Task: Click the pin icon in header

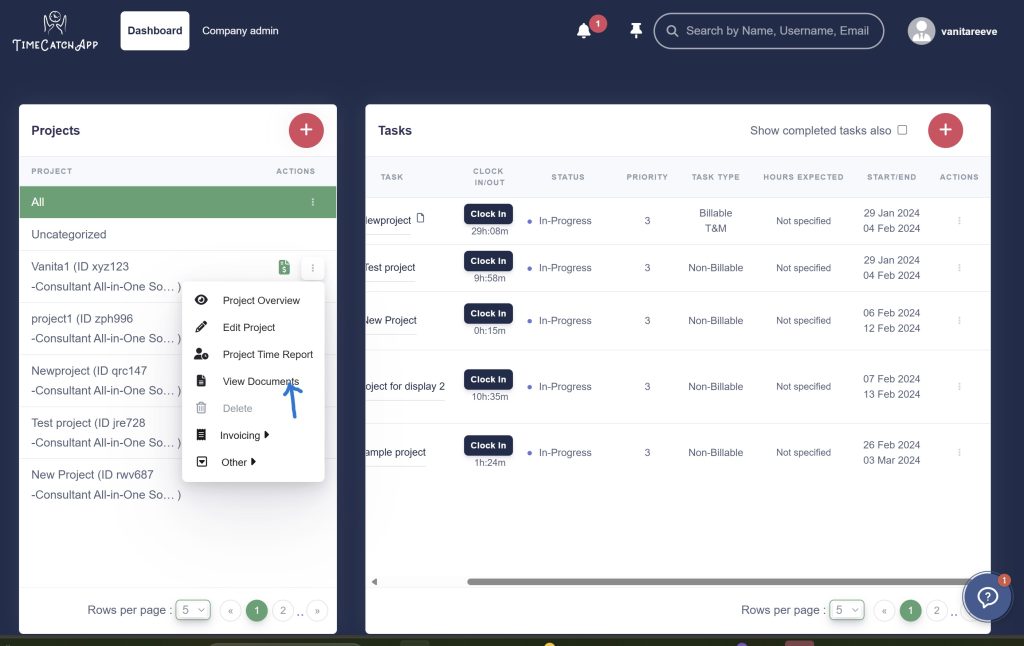Action: tap(636, 31)
